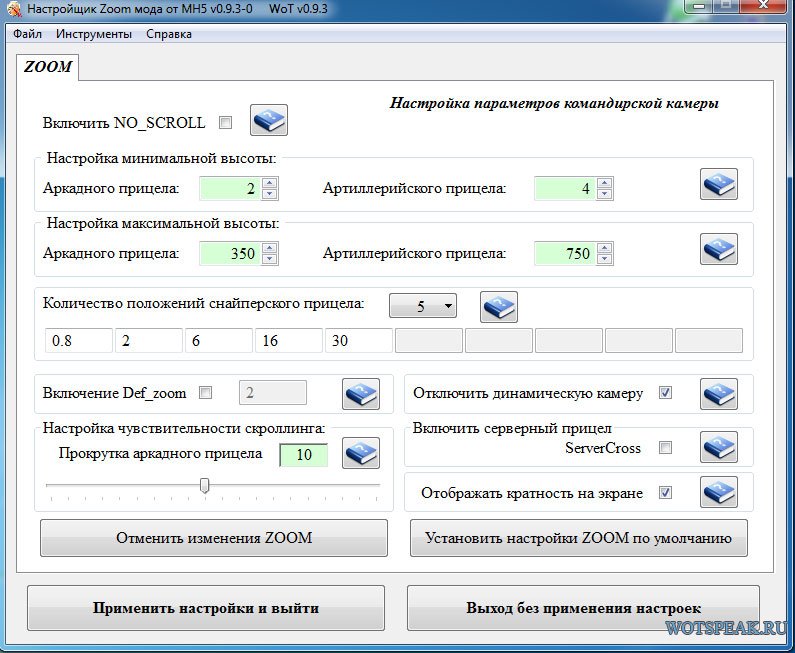Enable the NO_SCROLL checkbox
This screenshot has height=653, width=795.
click(225, 123)
